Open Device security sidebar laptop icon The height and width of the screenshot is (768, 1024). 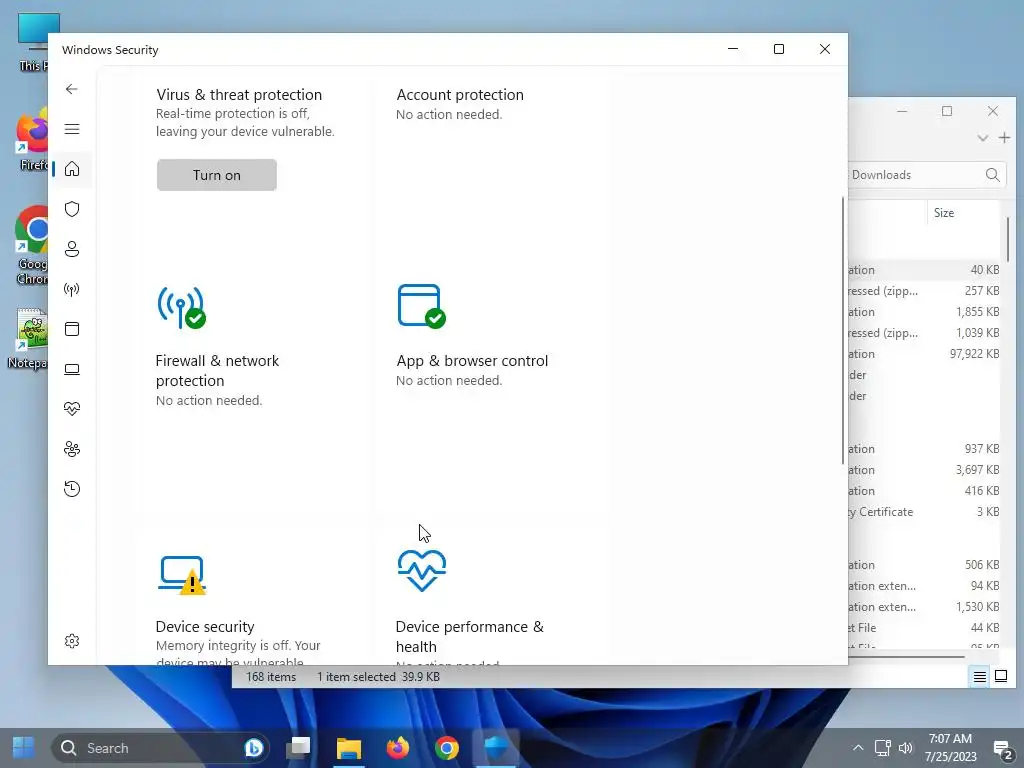(x=72, y=370)
